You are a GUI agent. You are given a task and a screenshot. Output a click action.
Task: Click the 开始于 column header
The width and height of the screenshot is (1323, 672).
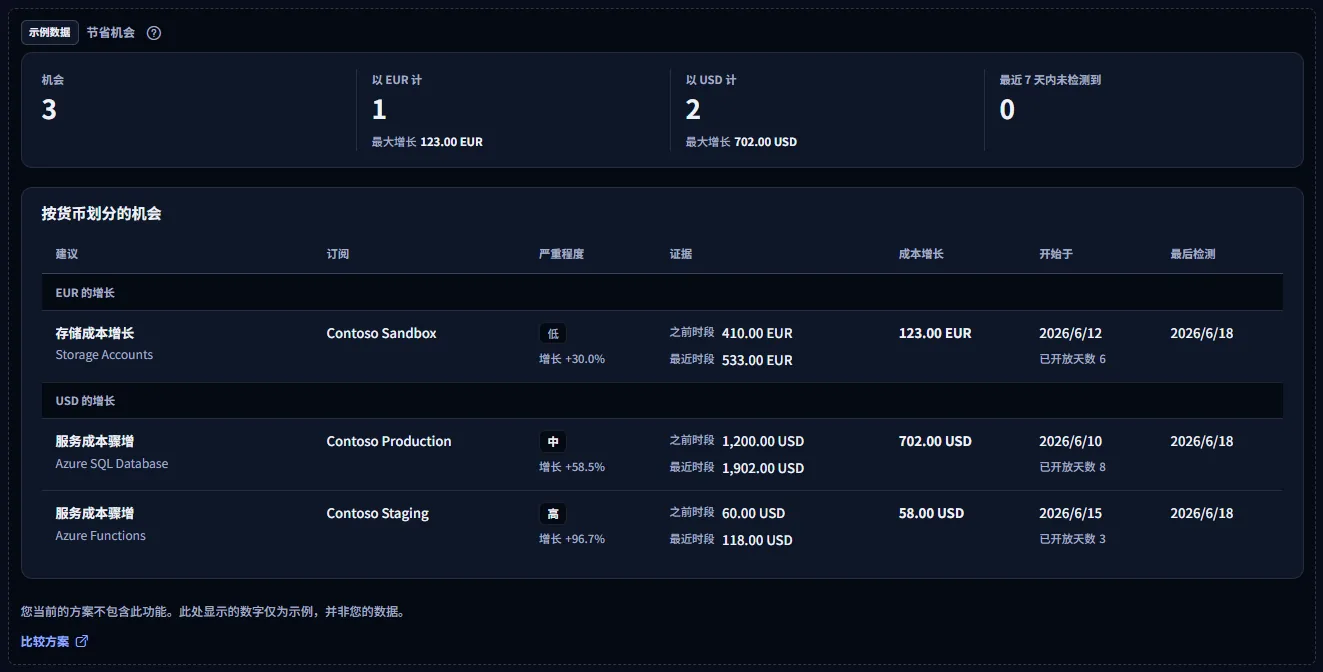pyautogui.click(x=1056, y=254)
